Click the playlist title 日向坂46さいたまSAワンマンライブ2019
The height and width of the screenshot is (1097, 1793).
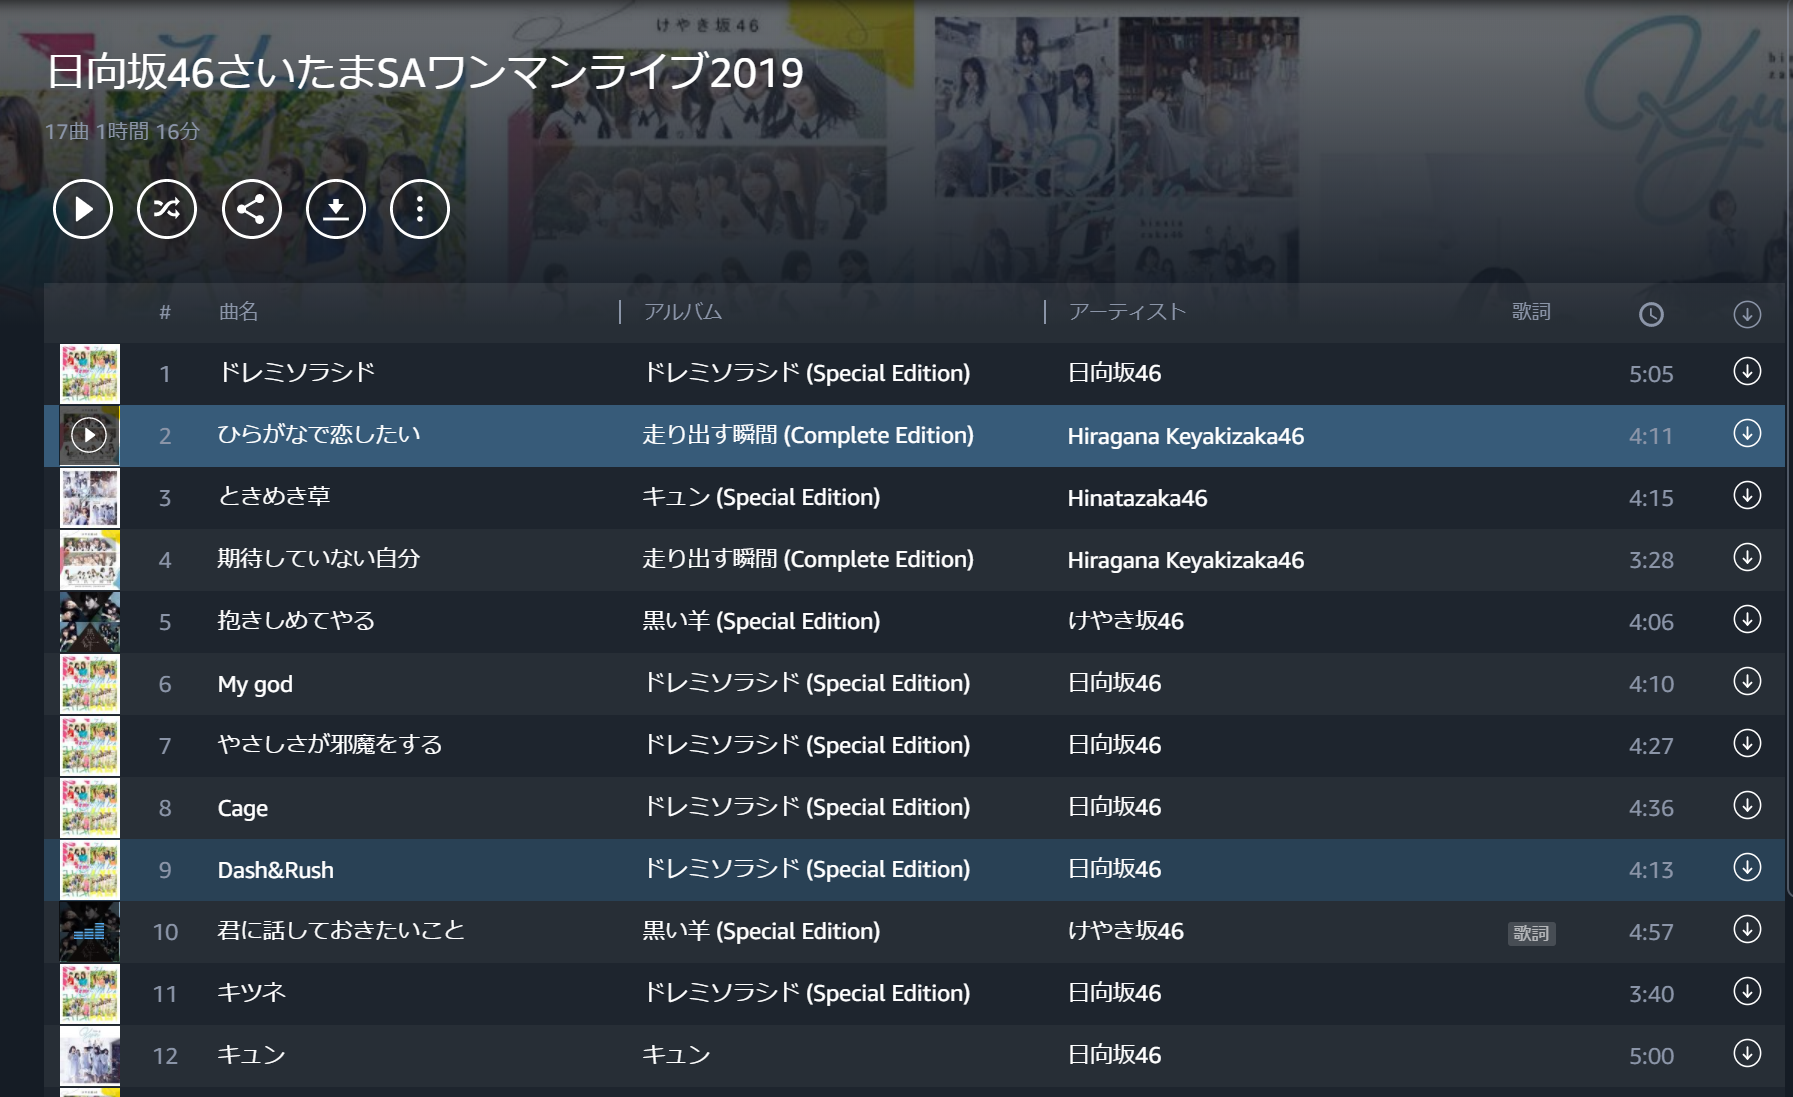[425, 72]
